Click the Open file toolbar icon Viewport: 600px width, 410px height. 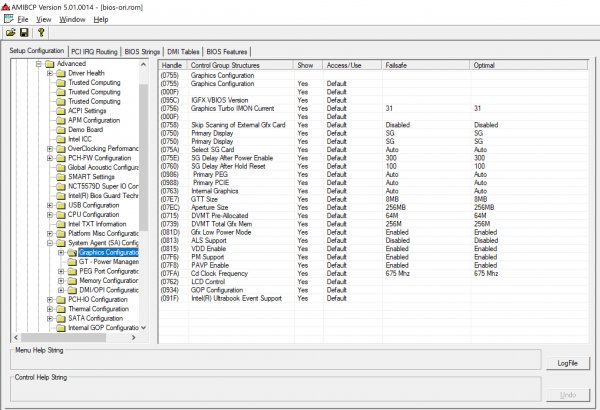tap(11, 33)
